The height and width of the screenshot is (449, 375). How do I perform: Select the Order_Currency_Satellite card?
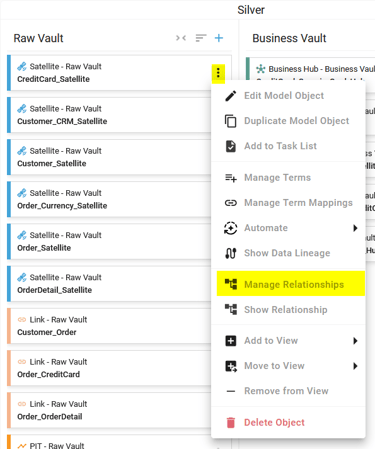click(109, 199)
